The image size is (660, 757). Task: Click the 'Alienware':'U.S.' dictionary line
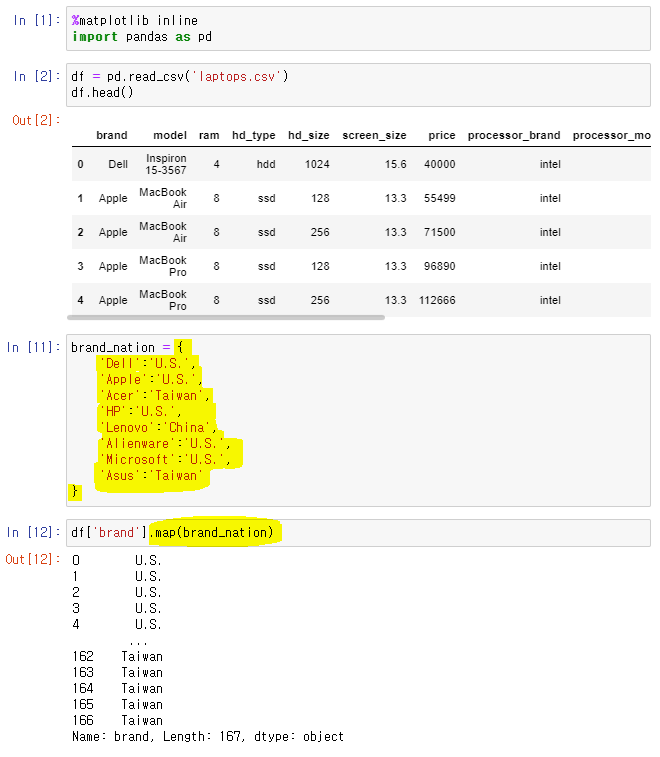coord(165,443)
